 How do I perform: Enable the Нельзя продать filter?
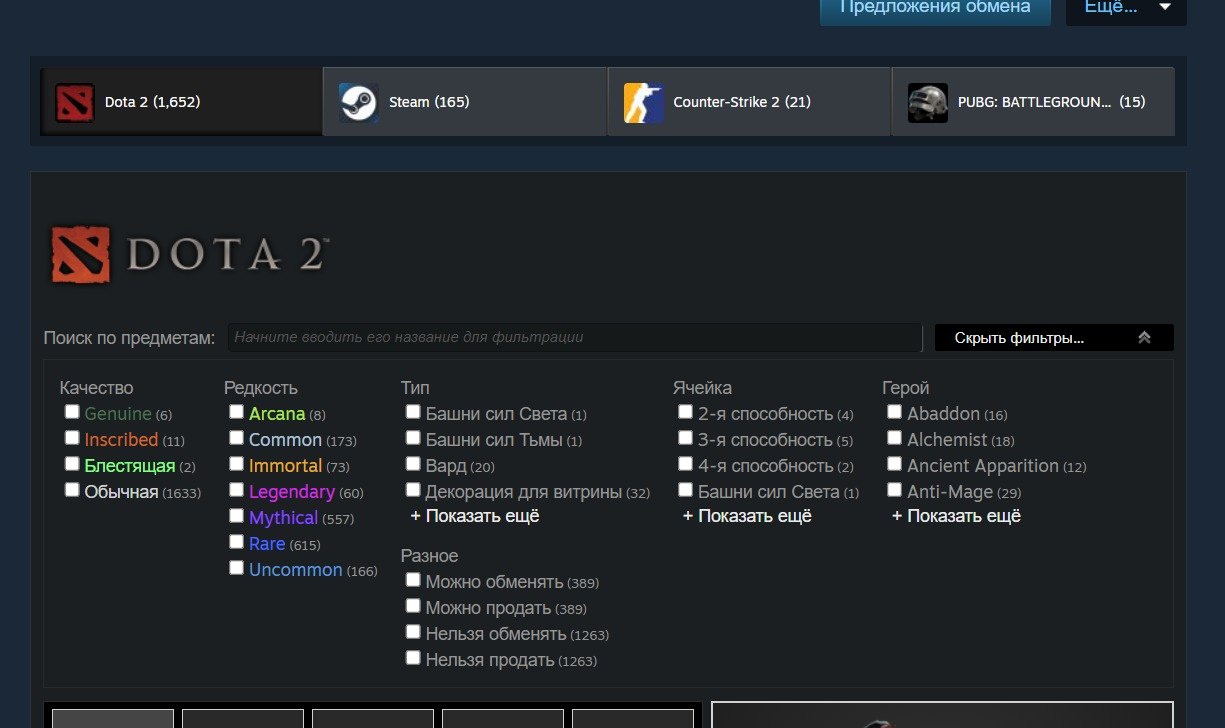(413, 658)
